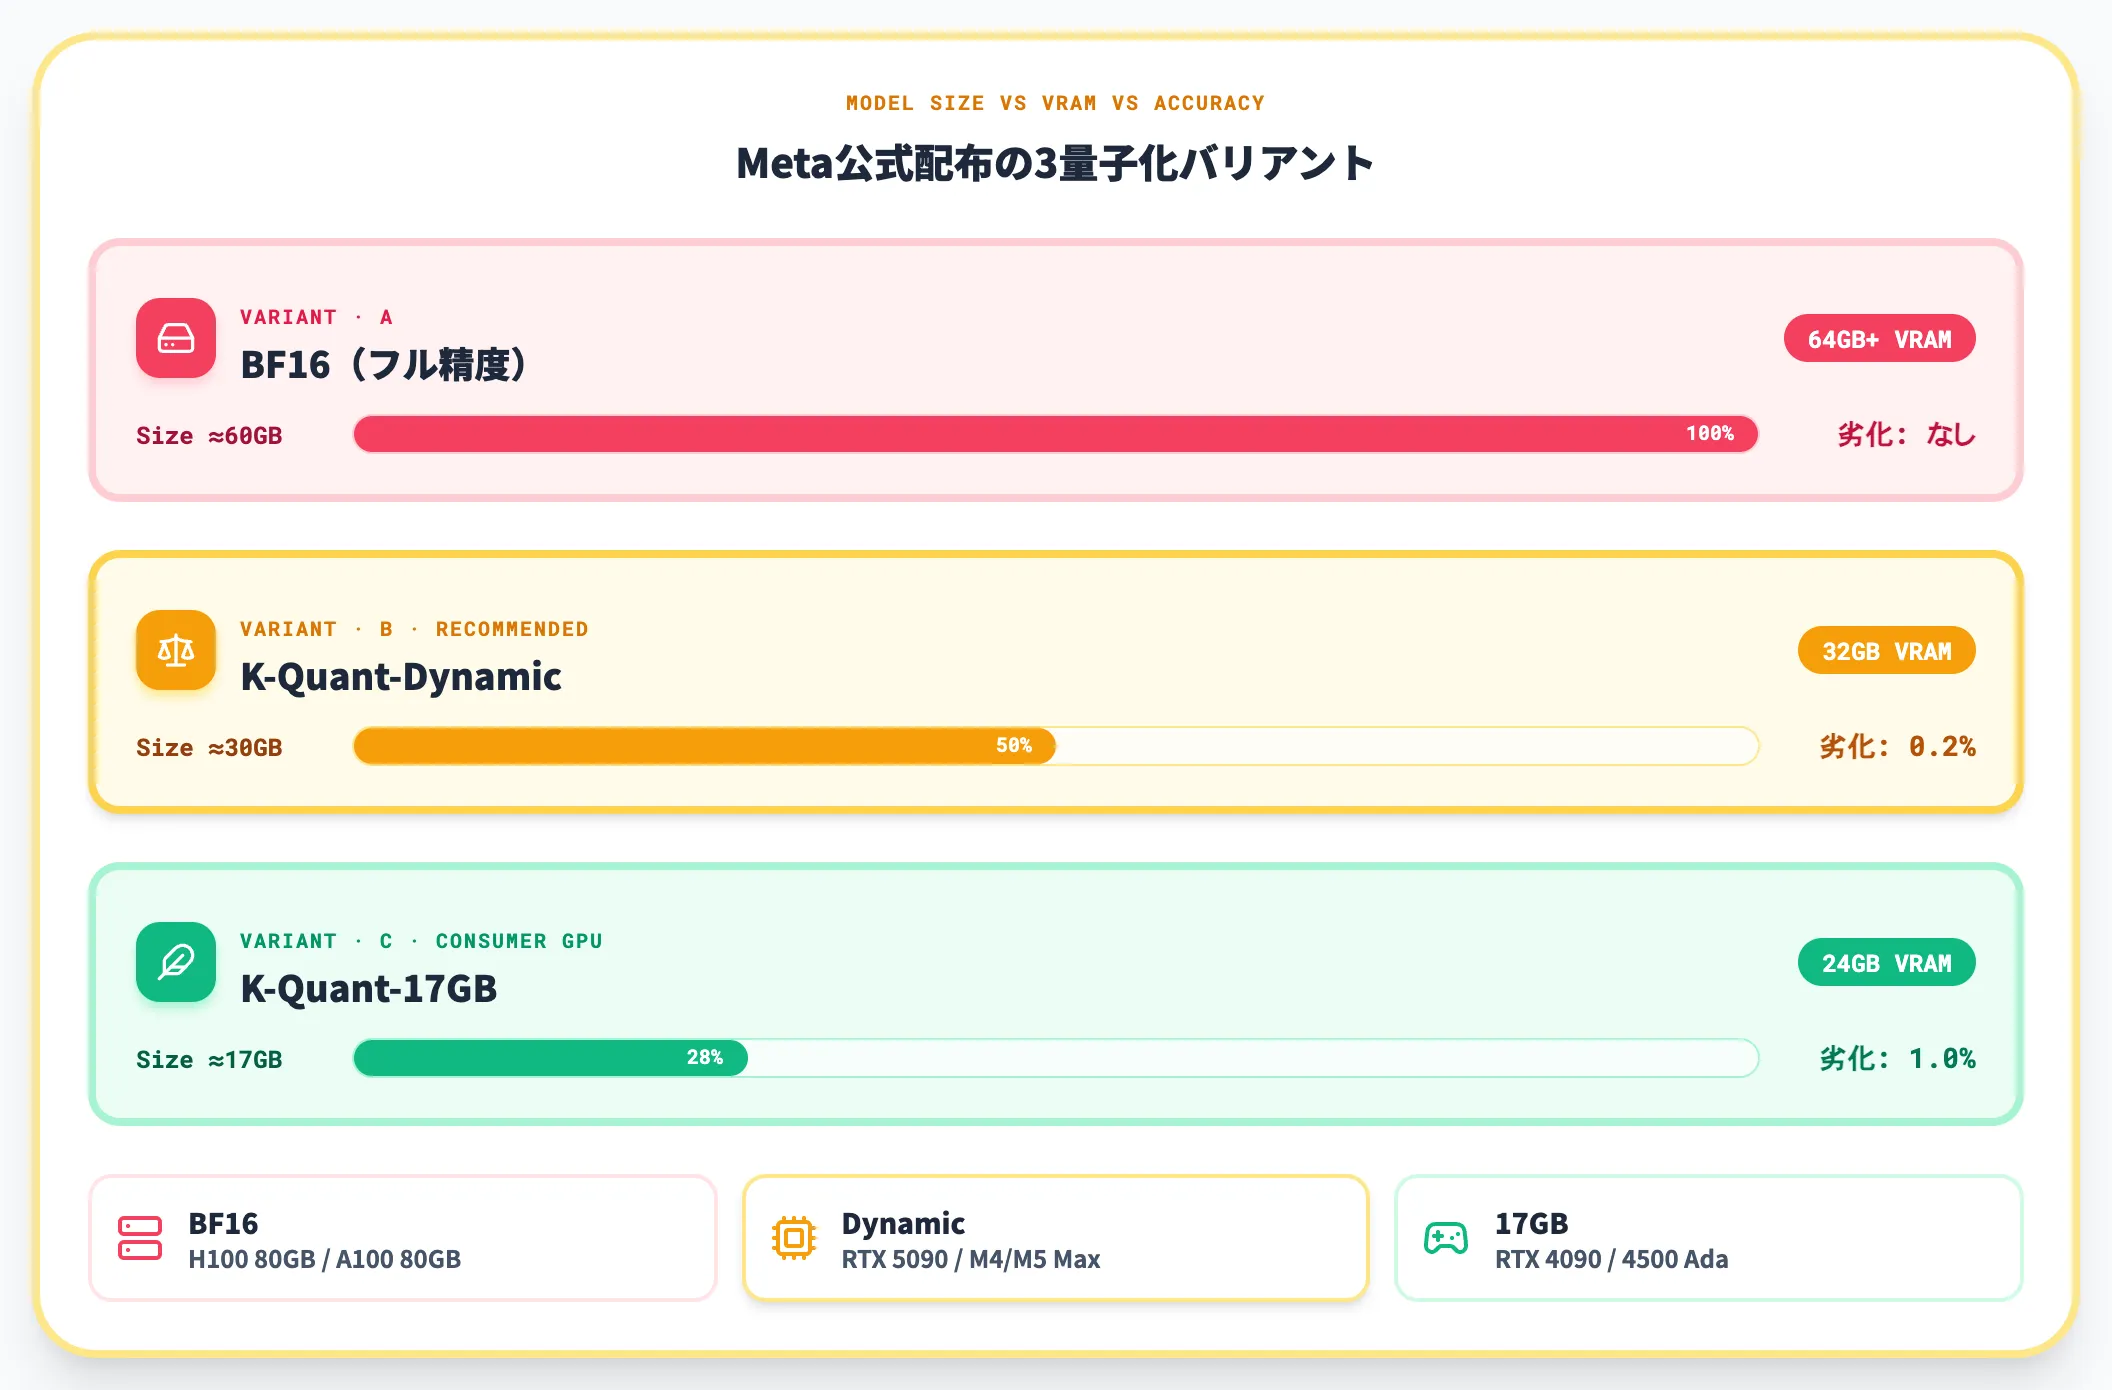The width and height of the screenshot is (2112, 1390).
Task: Click the red hard-drive icon for Variant A
Action: (176, 338)
